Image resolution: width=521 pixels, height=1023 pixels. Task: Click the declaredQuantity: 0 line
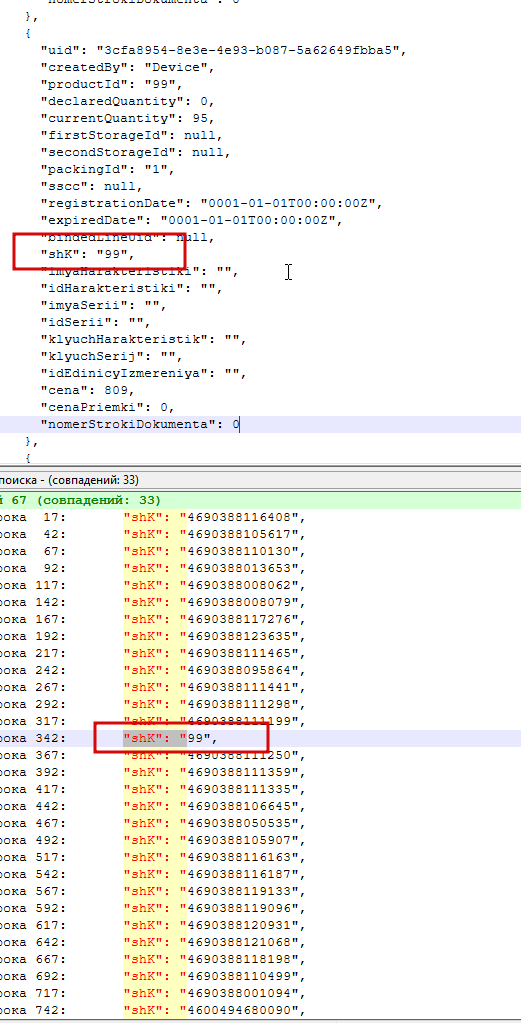(x=128, y=101)
